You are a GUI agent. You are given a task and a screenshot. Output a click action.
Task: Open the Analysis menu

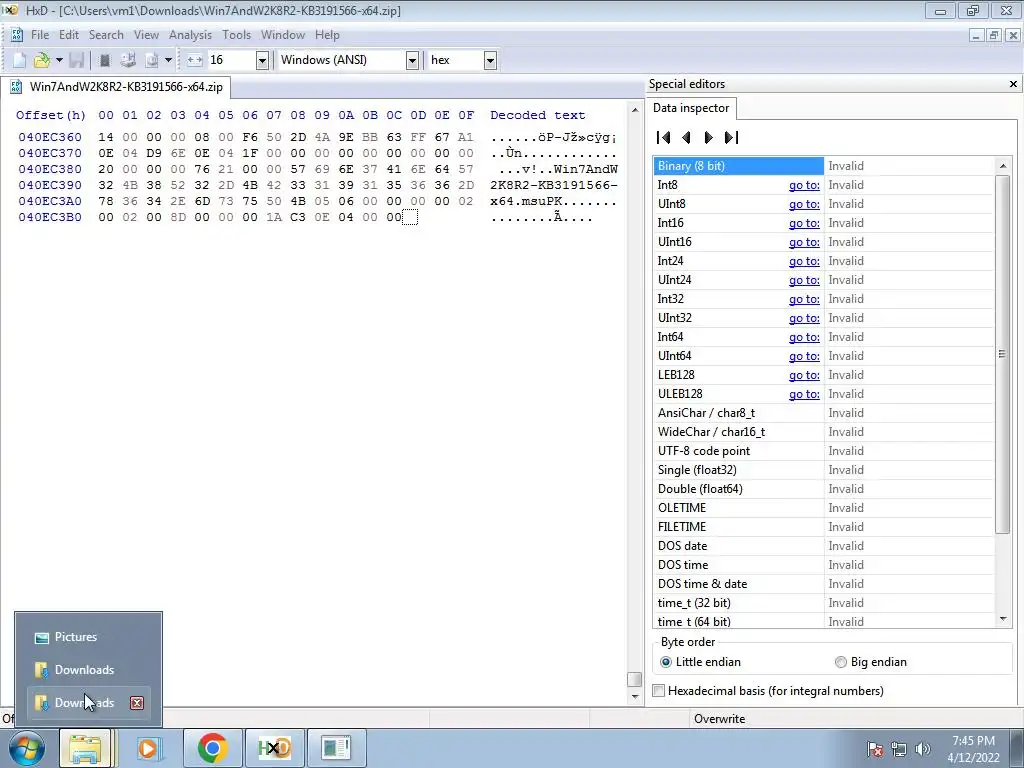[x=190, y=35]
